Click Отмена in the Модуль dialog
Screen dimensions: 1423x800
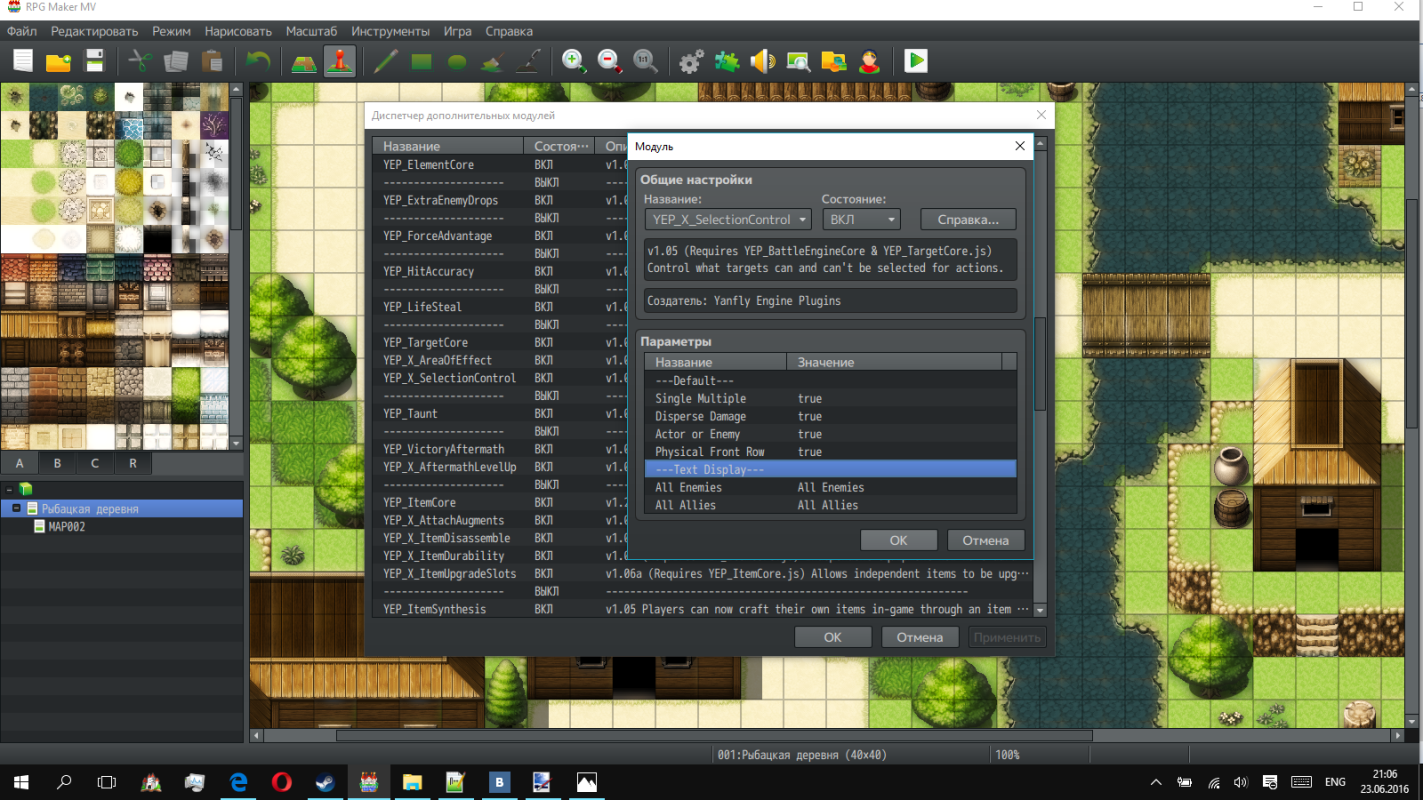point(986,540)
